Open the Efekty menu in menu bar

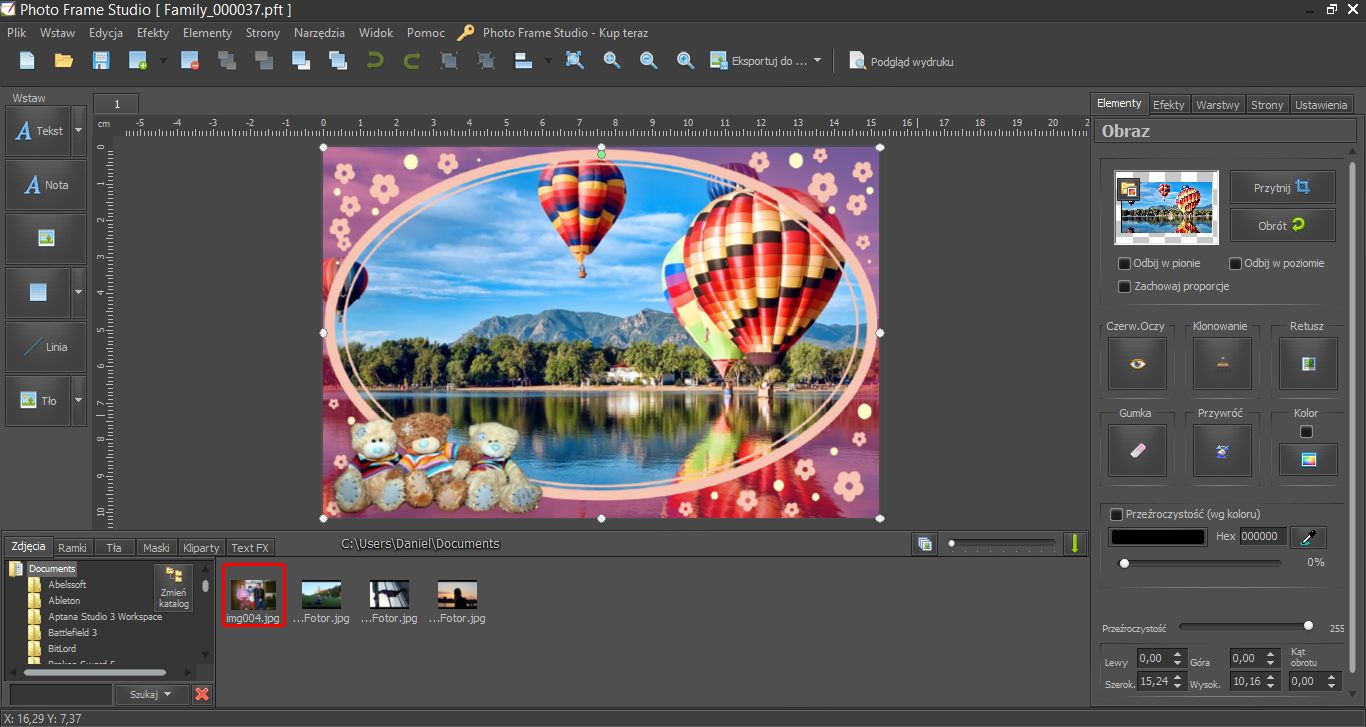[x=153, y=33]
